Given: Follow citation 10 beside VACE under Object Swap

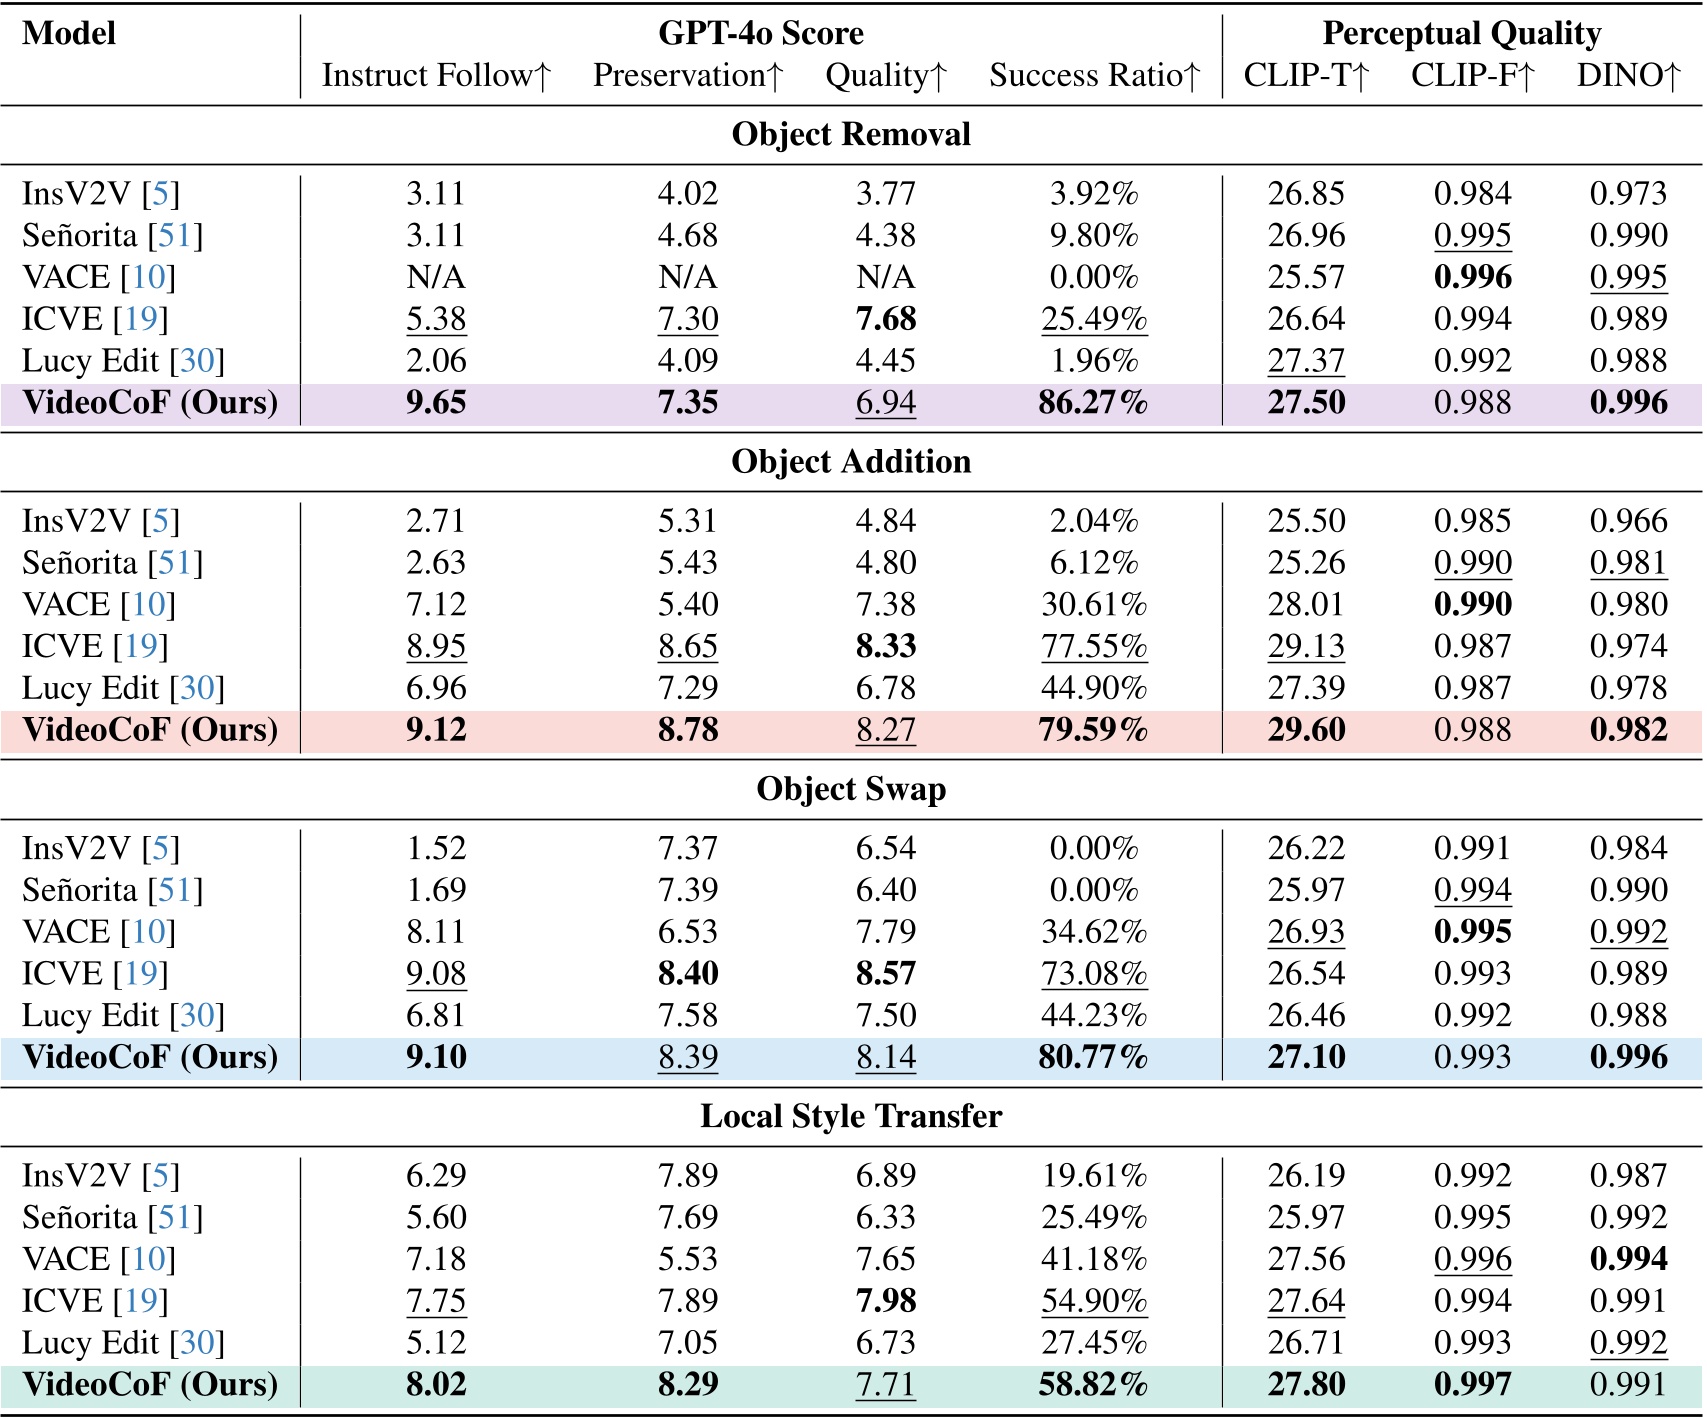Looking at the screenshot, I should click(148, 932).
